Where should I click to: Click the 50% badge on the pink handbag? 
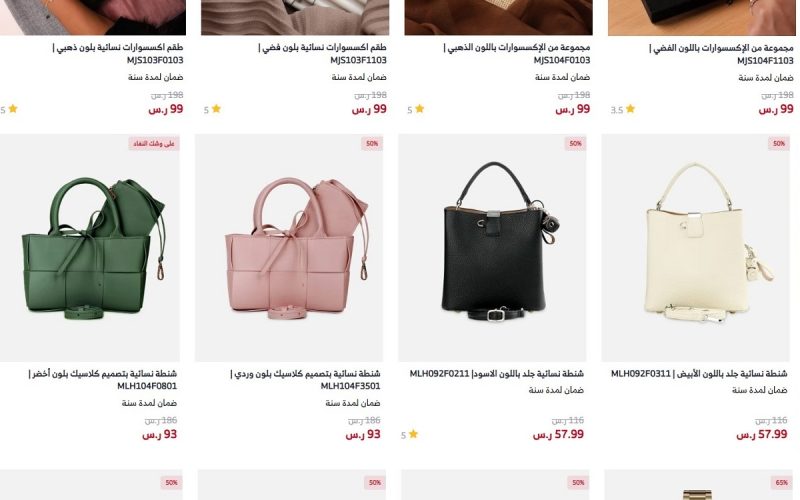point(372,144)
